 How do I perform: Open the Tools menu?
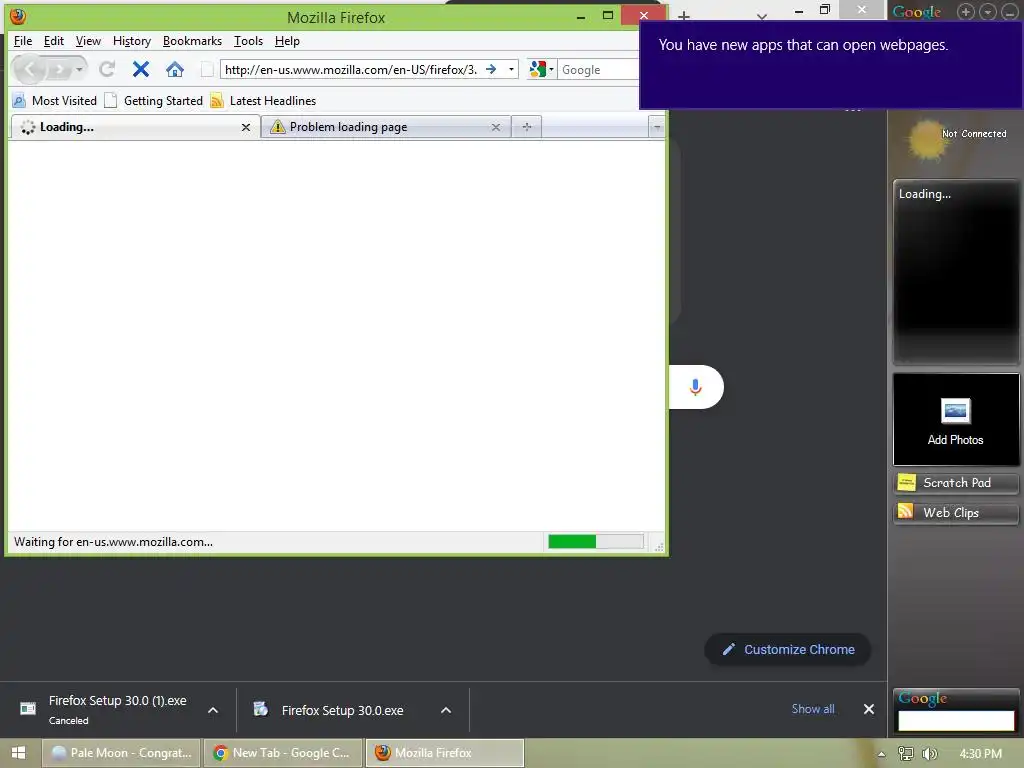click(x=248, y=40)
